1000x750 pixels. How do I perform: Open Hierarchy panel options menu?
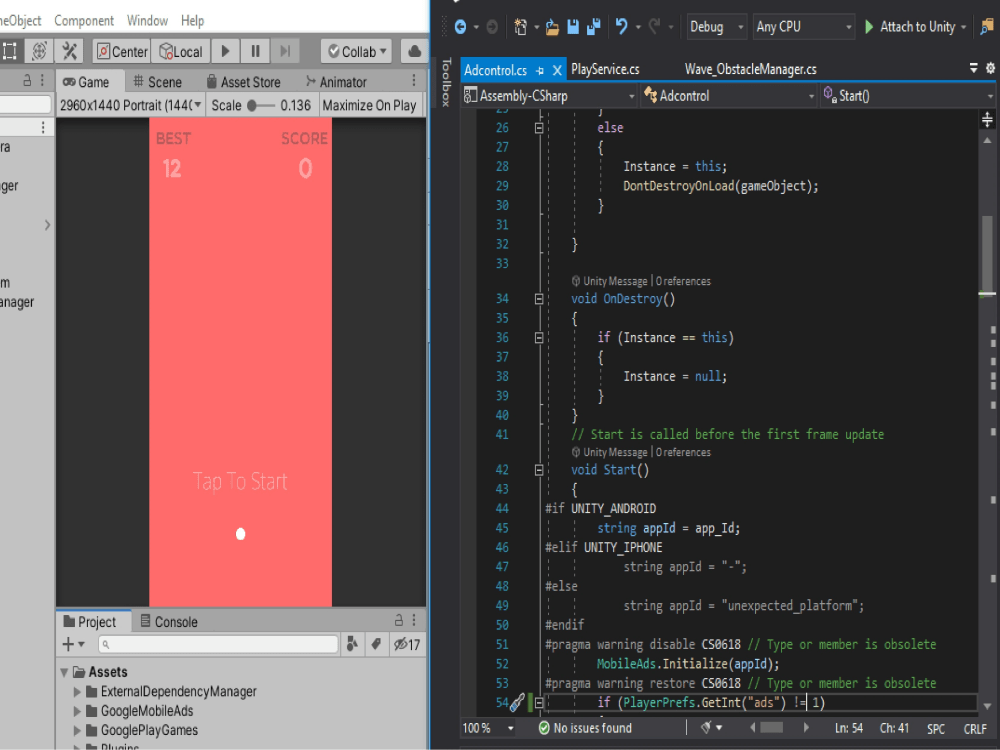click(42, 80)
